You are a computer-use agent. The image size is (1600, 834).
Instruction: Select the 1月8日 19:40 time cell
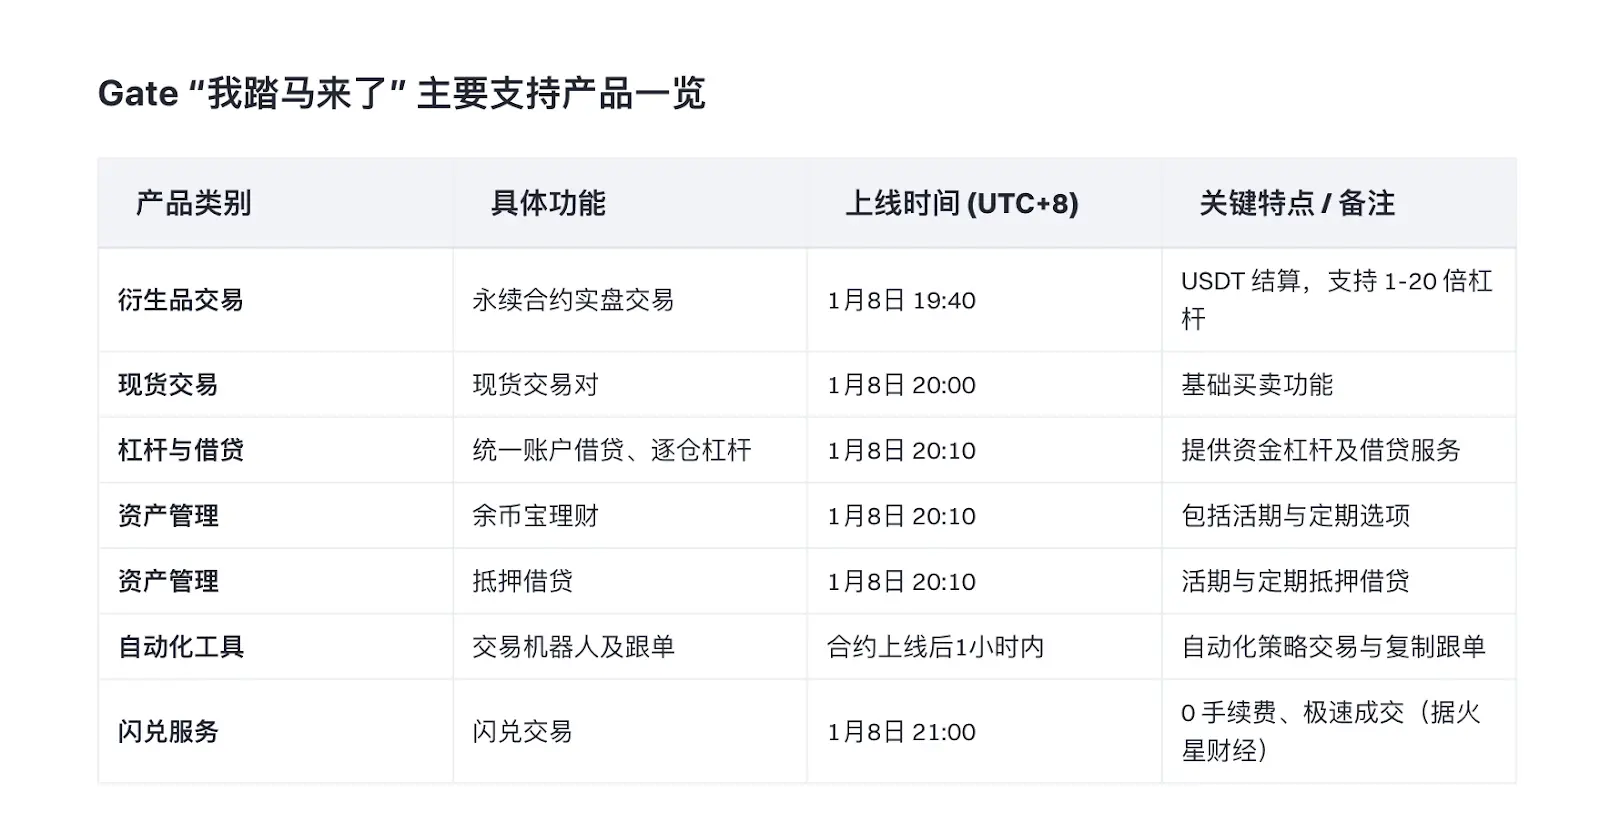coord(901,300)
